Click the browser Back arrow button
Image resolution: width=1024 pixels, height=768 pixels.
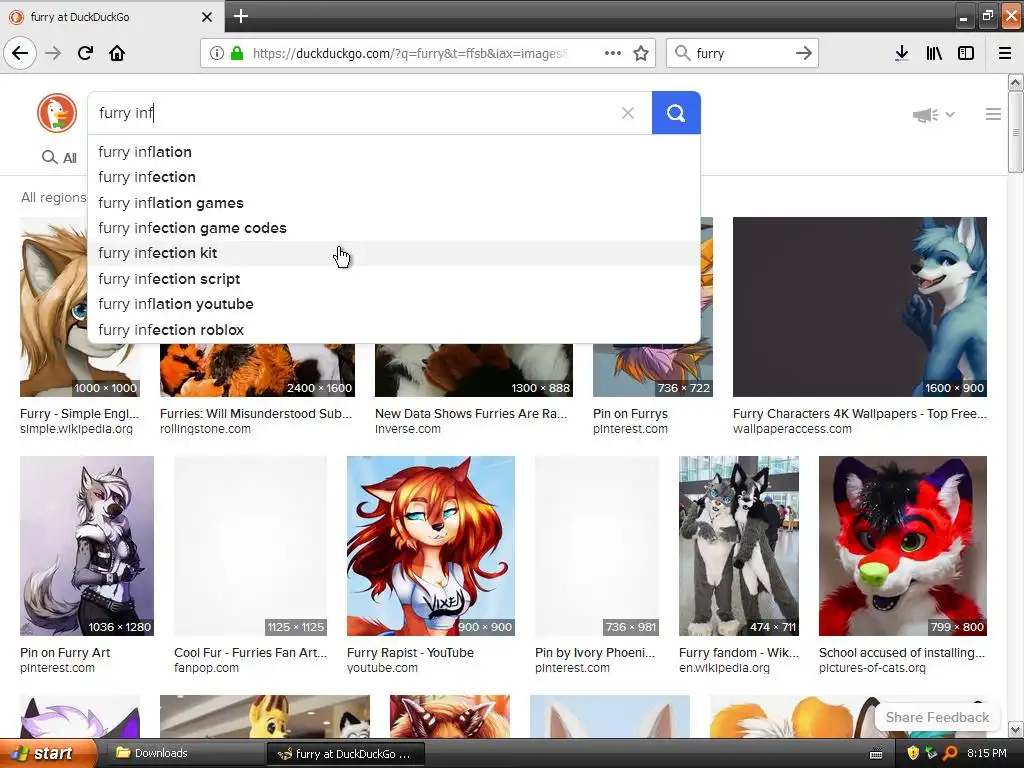[20, 53]
